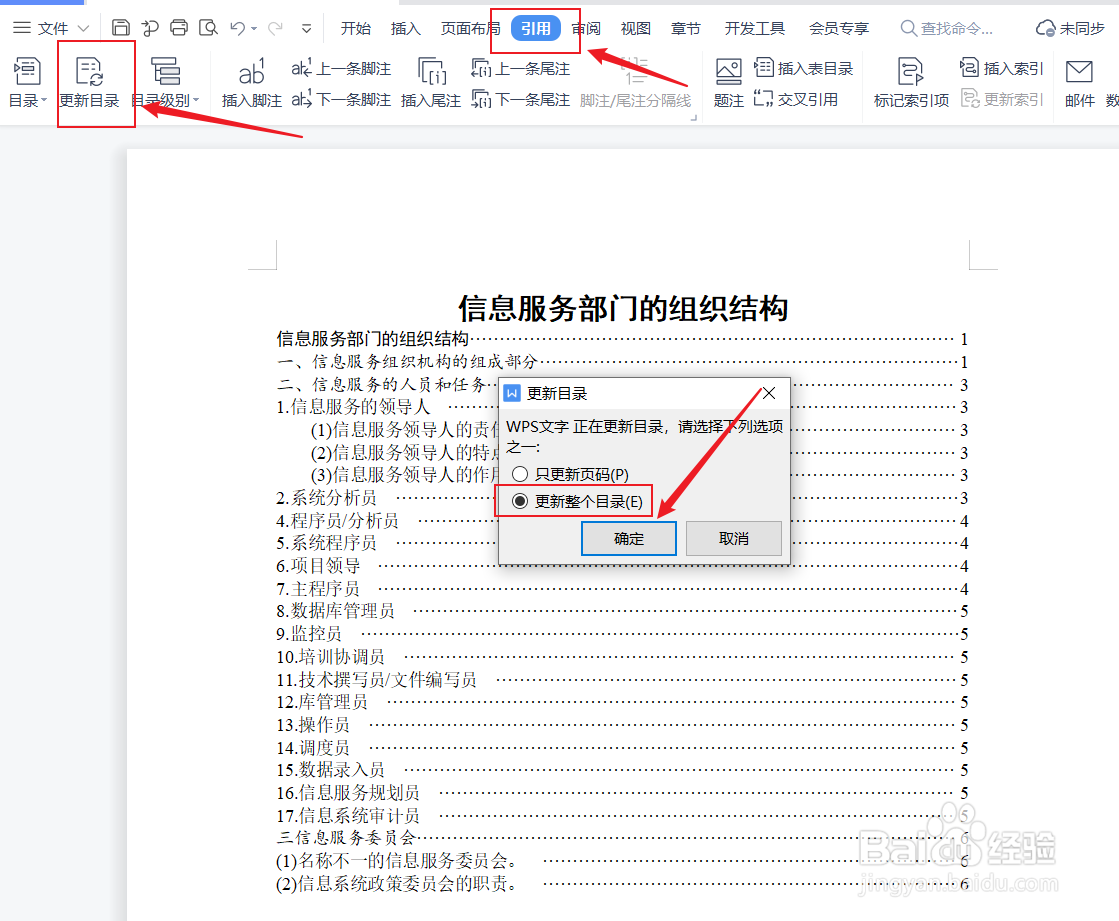Select the 题注 (Caption) icon
Image resolution: width=1119 pixels, height=921 pixels.
728,80
